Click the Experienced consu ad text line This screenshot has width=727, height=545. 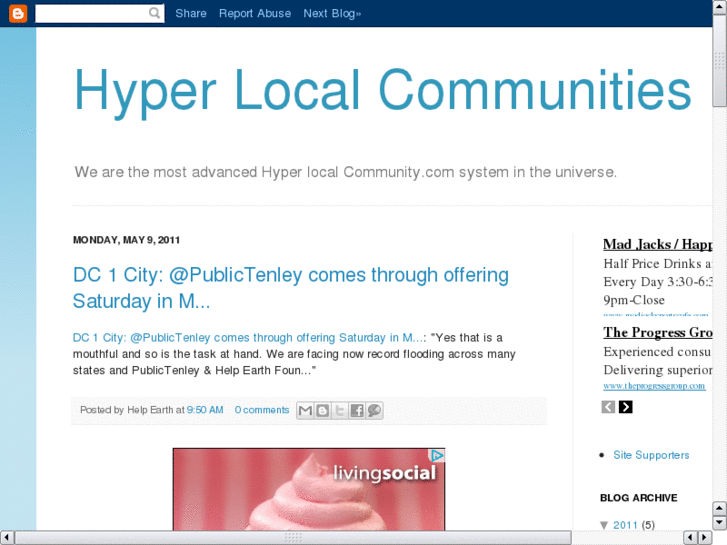[x=657, y=352]
